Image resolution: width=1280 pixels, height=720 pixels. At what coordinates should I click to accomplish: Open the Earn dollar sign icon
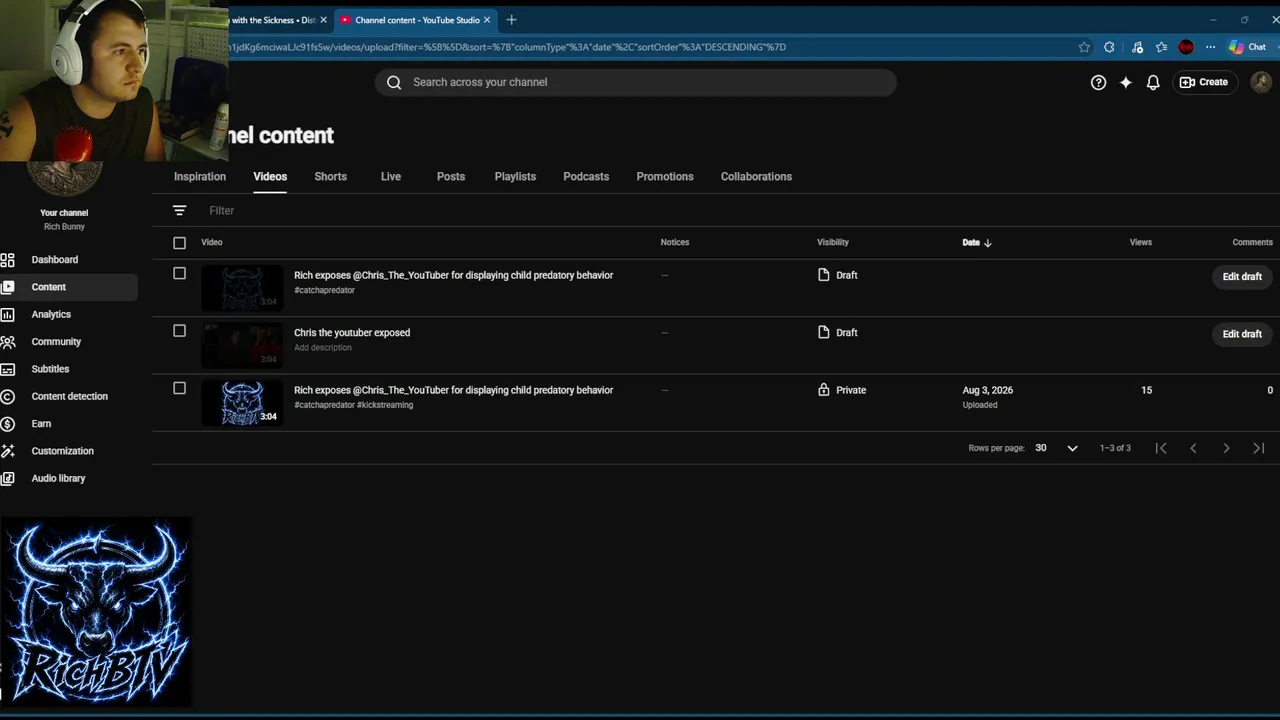pyautogui.click(x=7, y=424)
